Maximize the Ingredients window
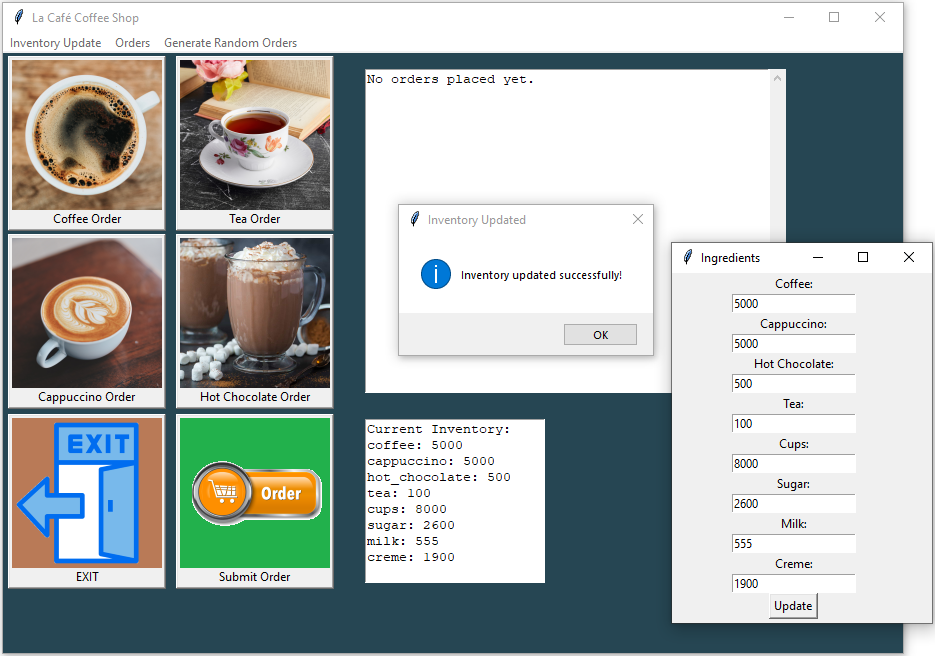935x656 pixels. 863,258
